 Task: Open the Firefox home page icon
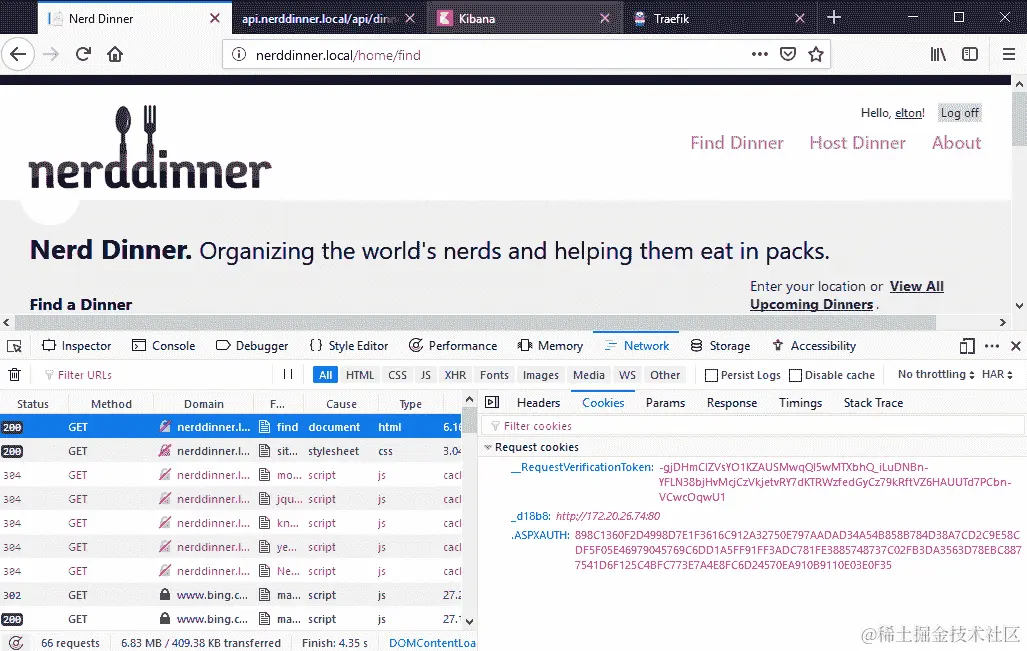point(115,54)
